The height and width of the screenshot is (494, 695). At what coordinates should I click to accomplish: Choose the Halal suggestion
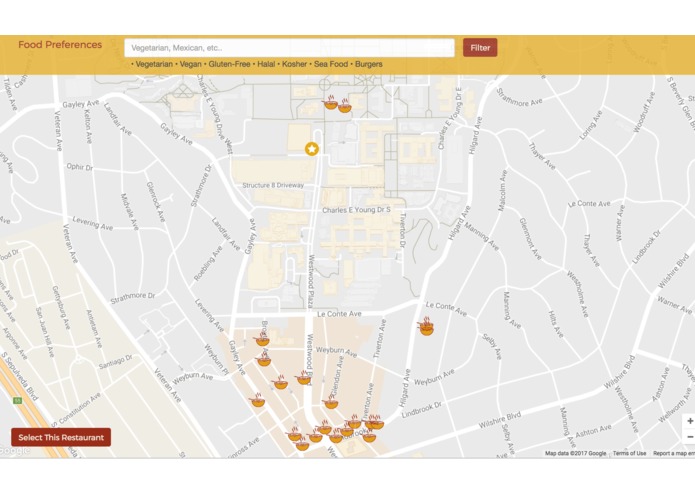(x=266, y=64)
